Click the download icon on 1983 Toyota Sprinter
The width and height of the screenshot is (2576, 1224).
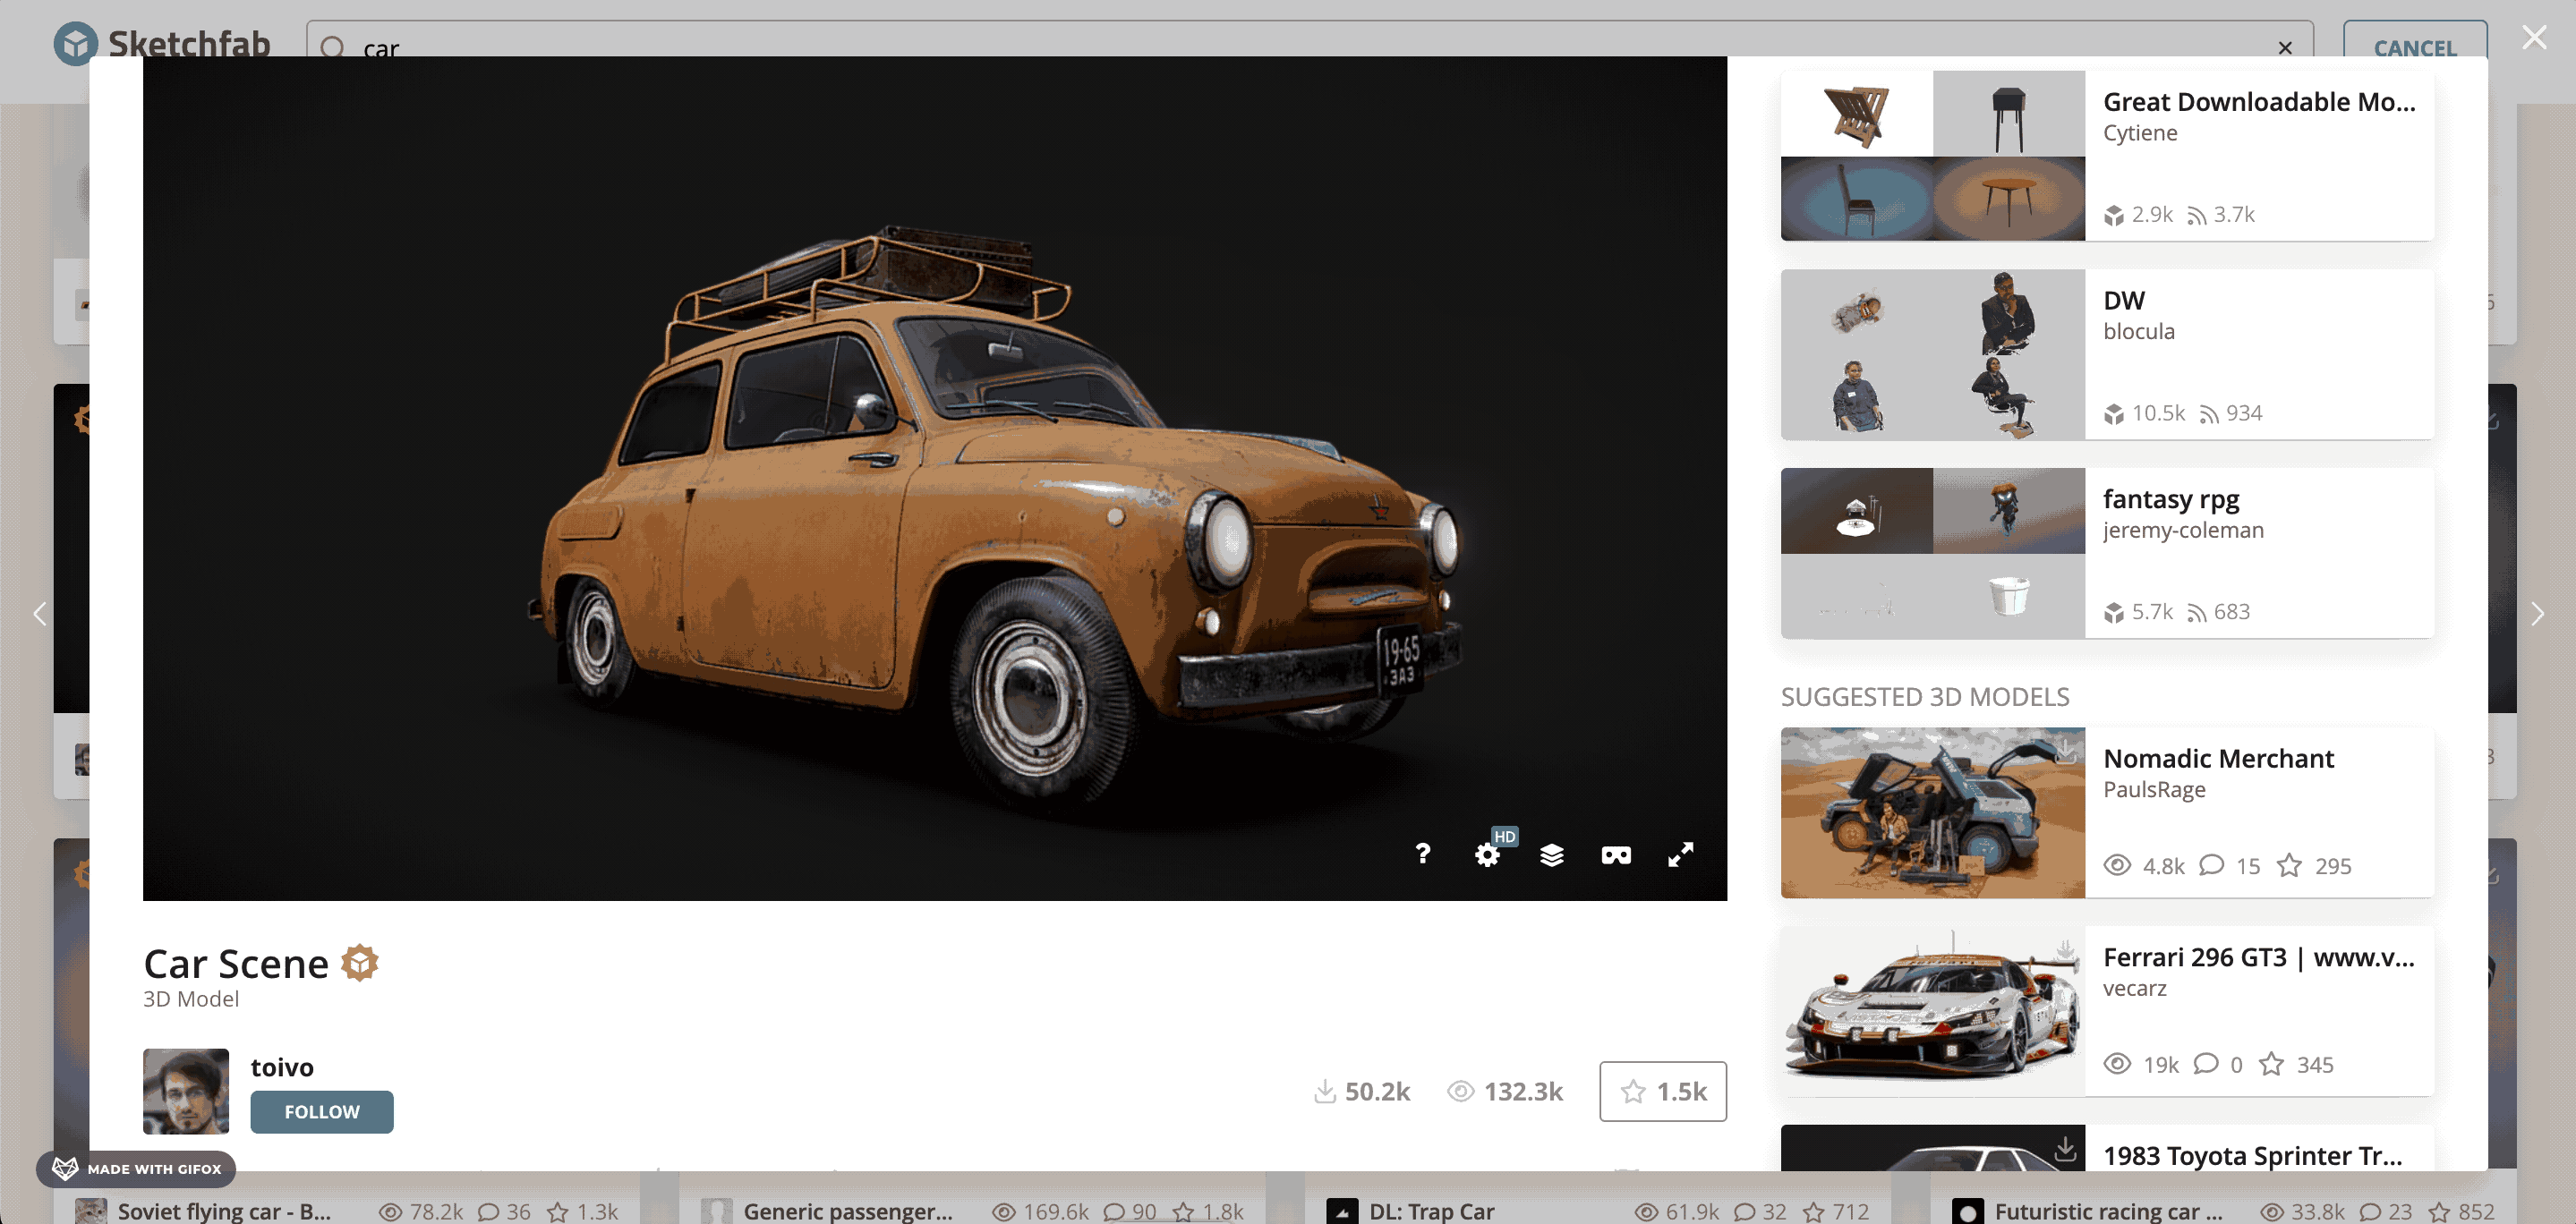(2065, 1149)
